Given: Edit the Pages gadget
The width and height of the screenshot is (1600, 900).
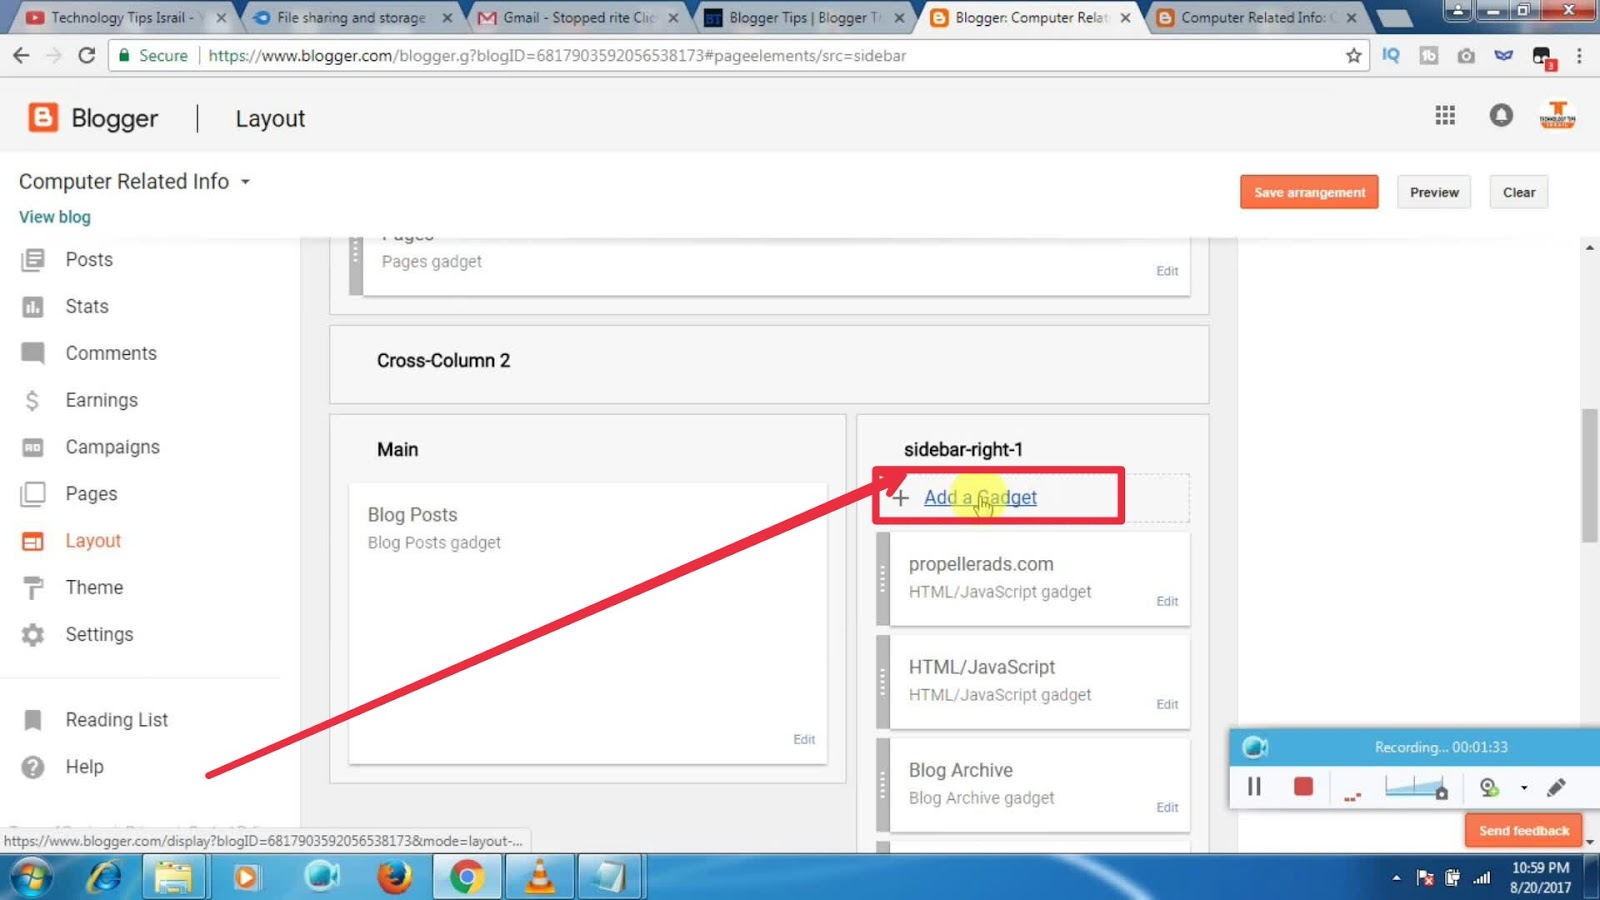Looking at the screenshot, I should (1167, 271).
